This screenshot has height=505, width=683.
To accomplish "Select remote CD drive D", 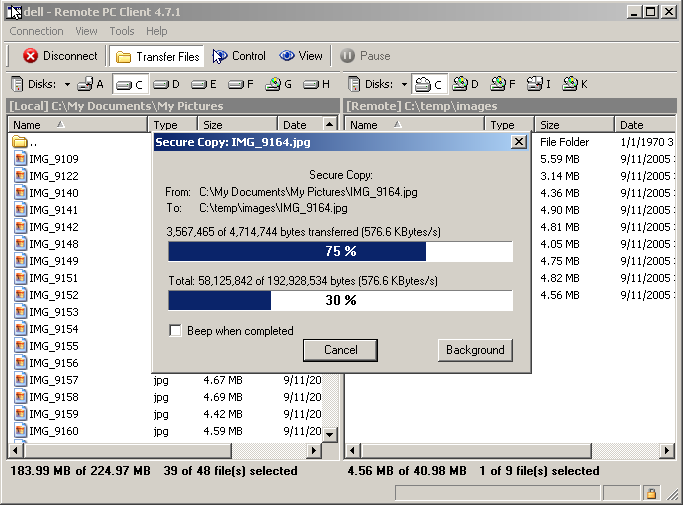I will [x=465, y=84].
